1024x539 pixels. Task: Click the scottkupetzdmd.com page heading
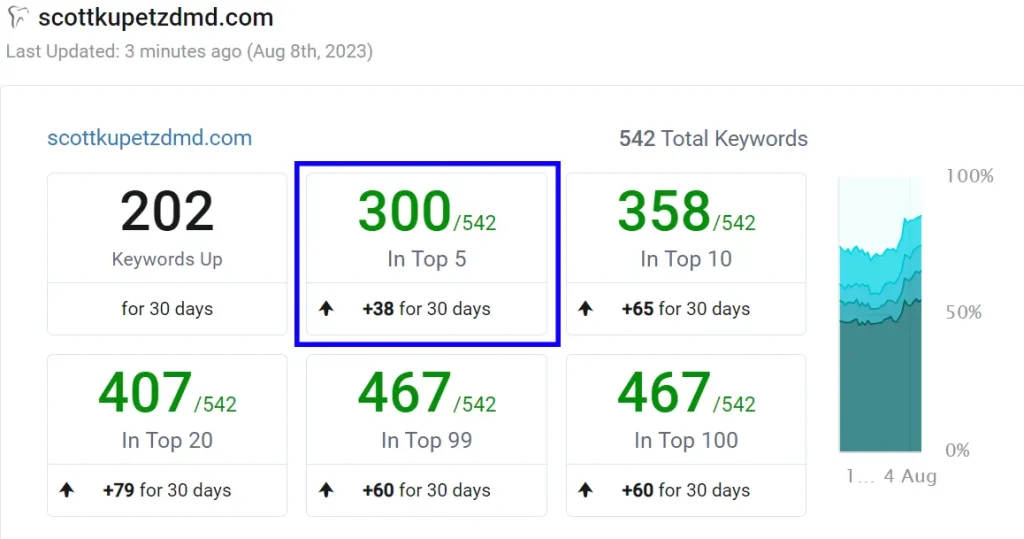pos(156,18)
